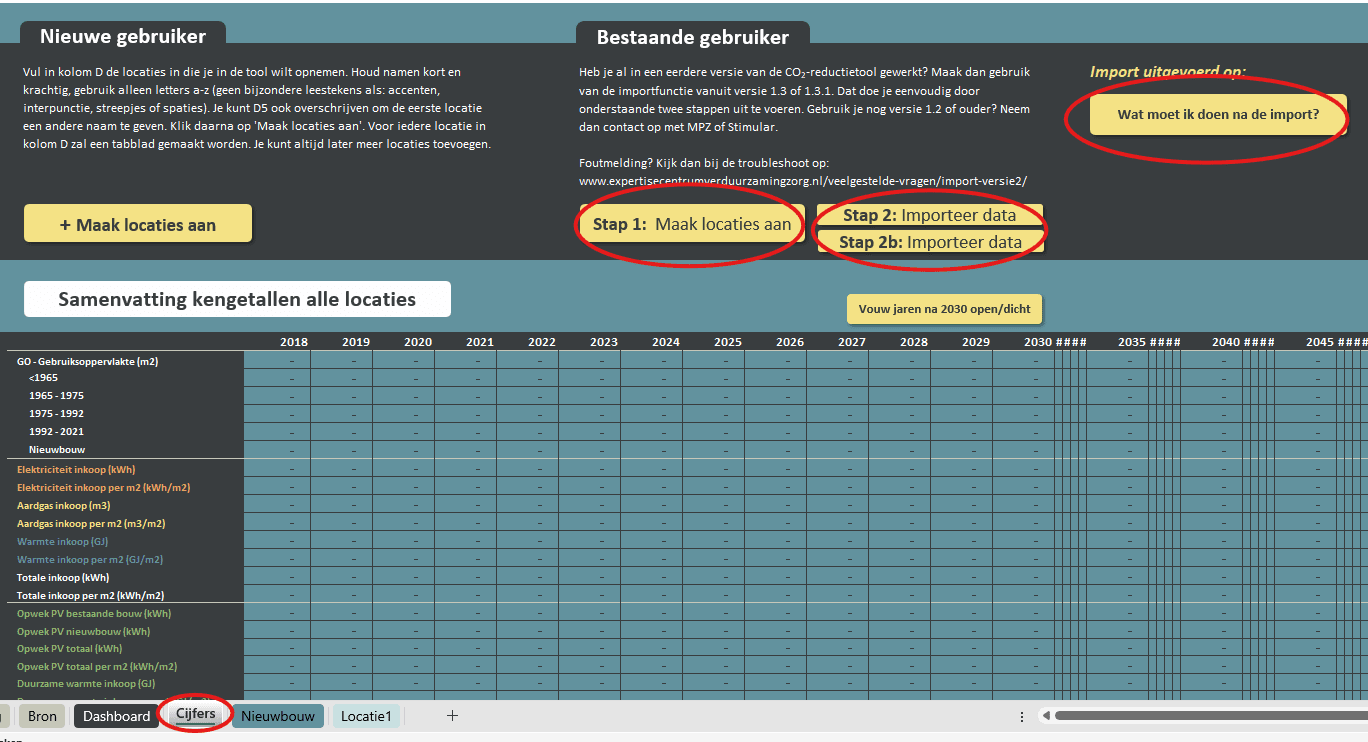This screenshot has width=1368, height=742.
Task: Select the 'Nieuwe gebruiker' heading
Action: pos(123,37)
